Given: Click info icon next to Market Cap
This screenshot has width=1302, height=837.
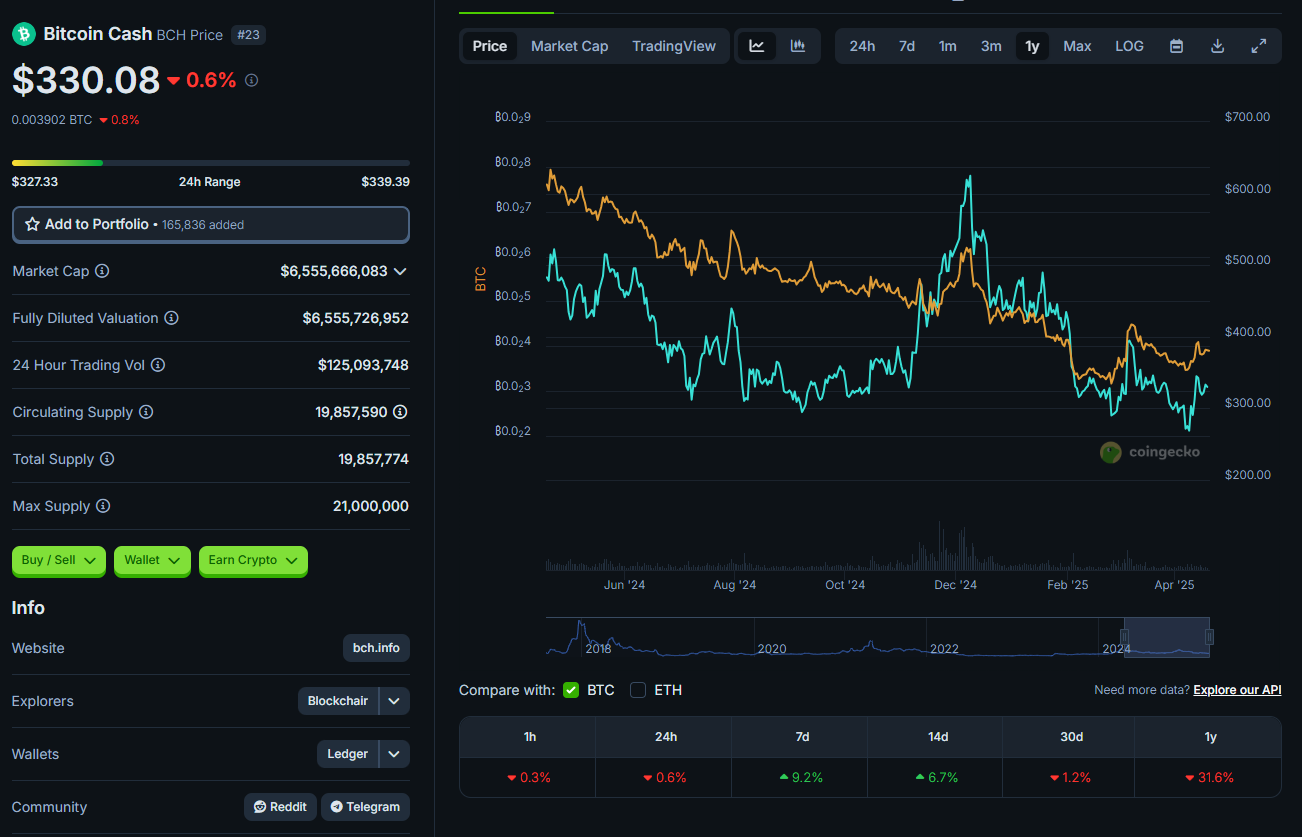Looking at the screenshot, I should click(102, 271).
